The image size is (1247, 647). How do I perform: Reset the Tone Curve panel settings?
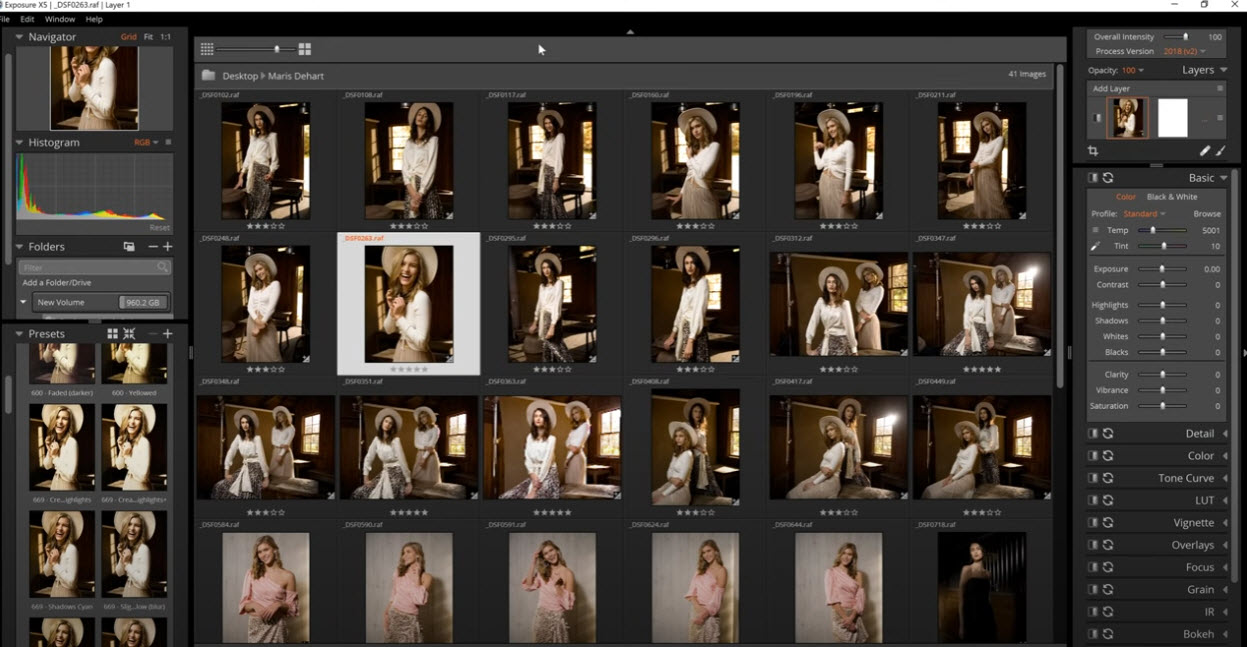1108,478
